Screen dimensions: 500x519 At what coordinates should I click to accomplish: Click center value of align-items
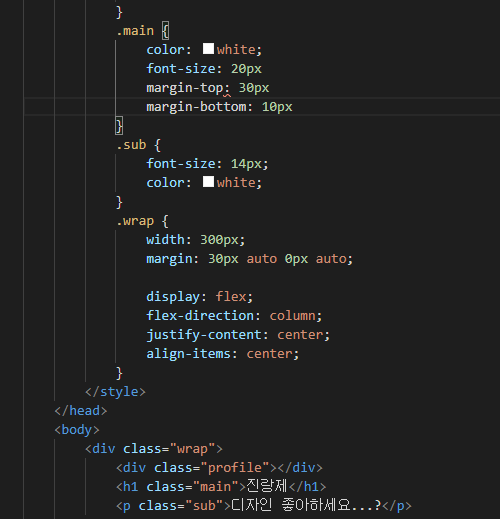(270, 354)
